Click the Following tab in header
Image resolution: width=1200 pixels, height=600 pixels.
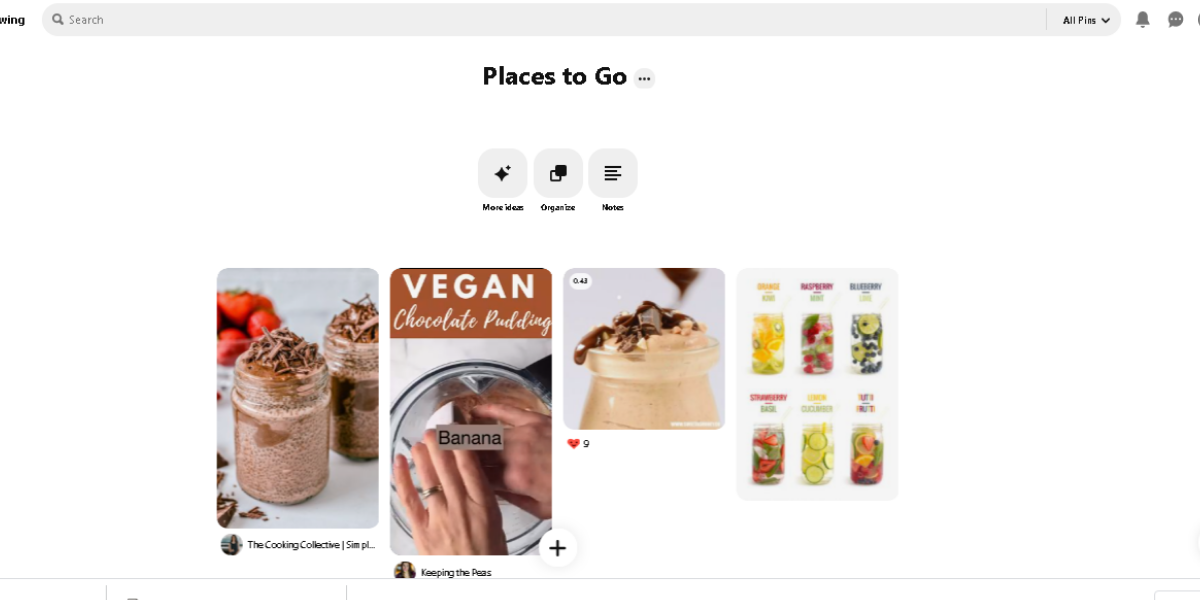coord(13,20)
